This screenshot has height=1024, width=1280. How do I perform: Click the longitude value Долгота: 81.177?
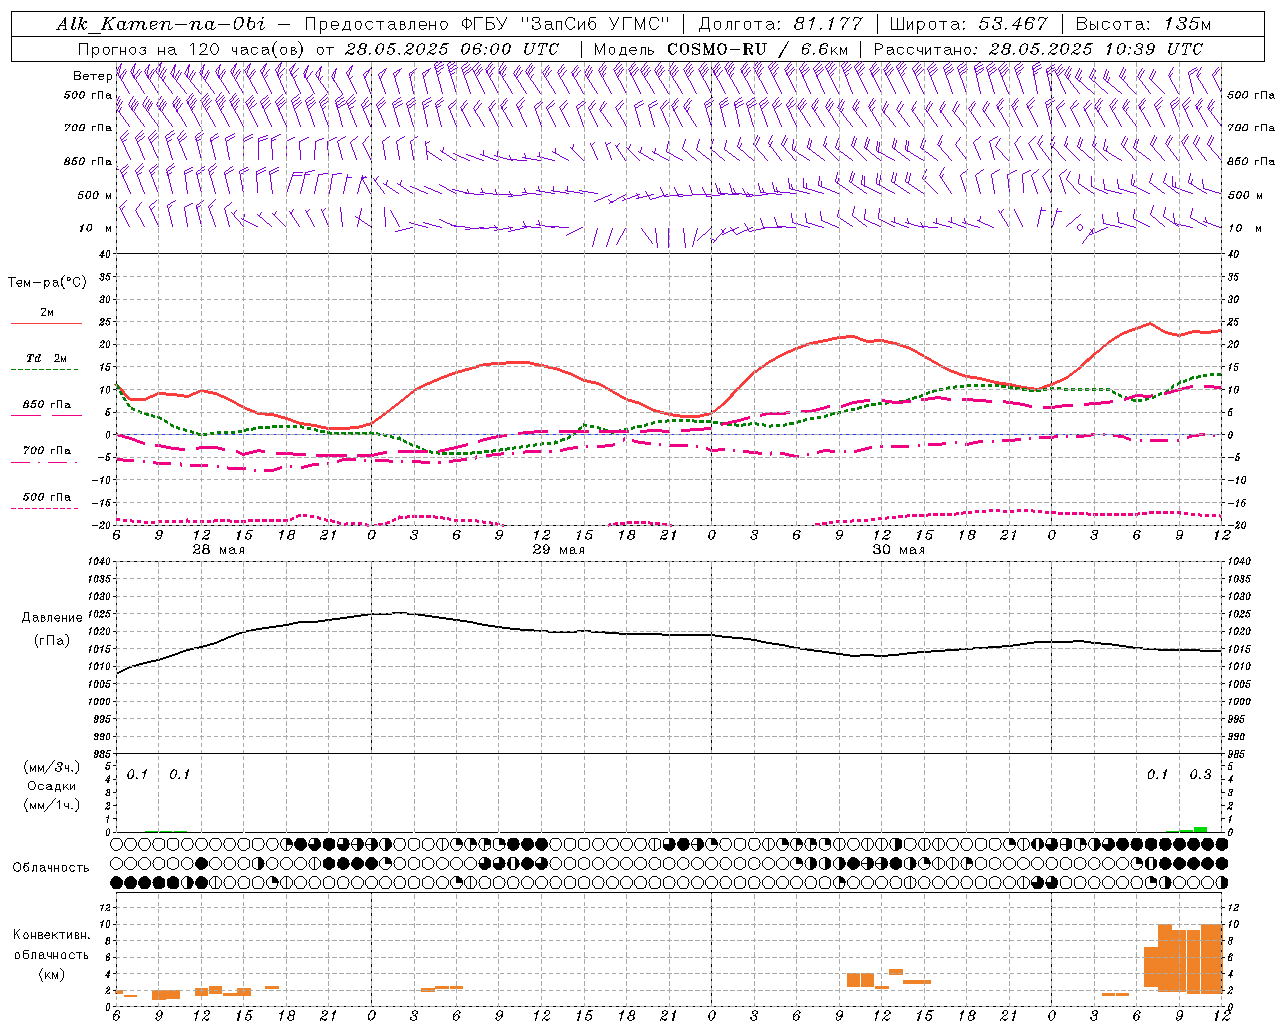tap(780, 24)
